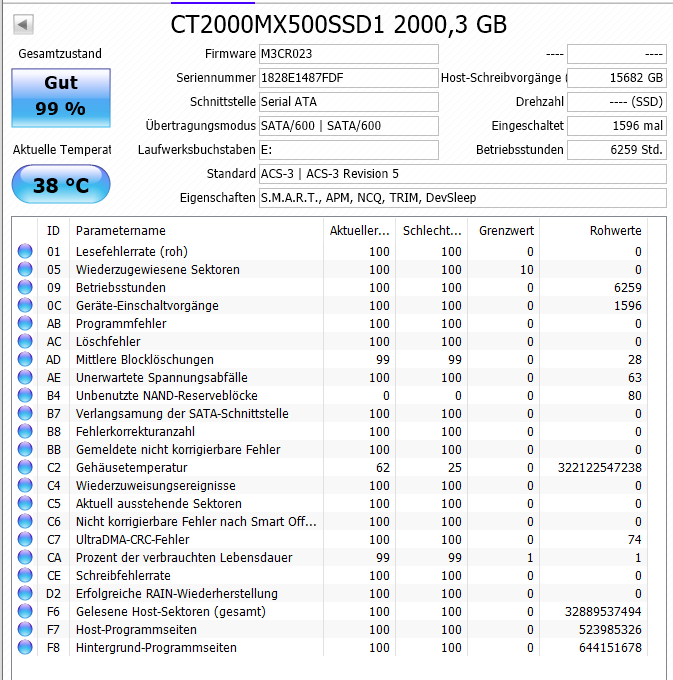Click the status orb for Gemeldete nicht korrigierbare Fehler

tap(25, 450)
